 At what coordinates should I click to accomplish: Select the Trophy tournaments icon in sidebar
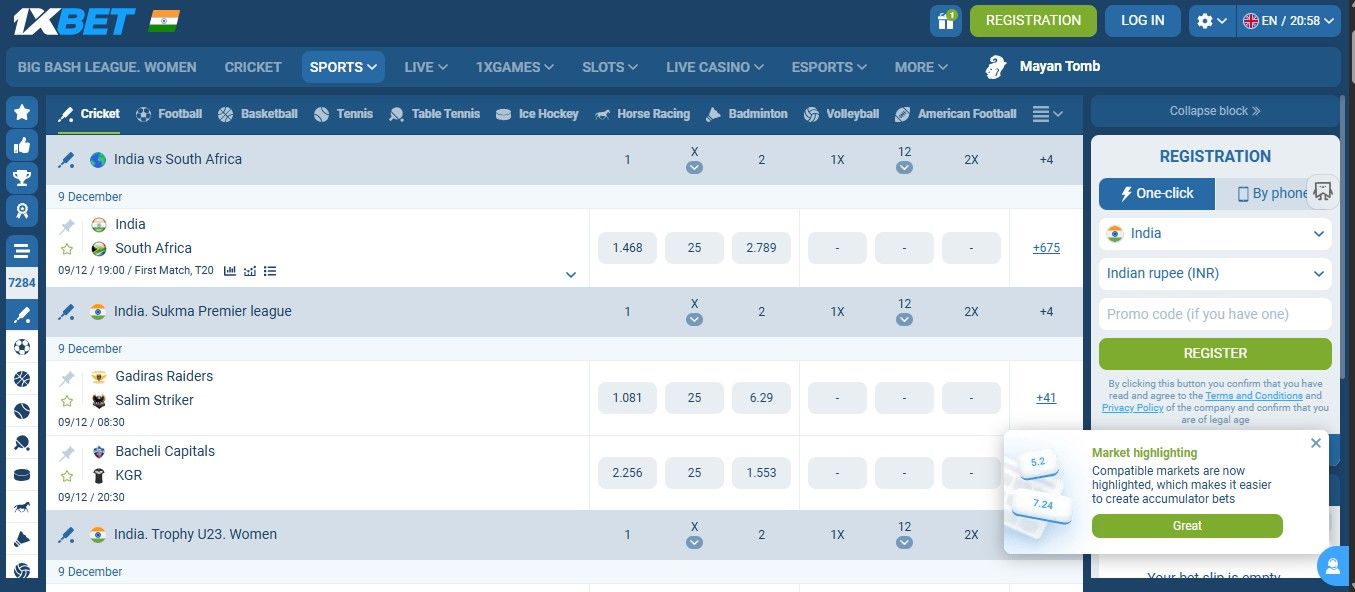pos(22,178)
